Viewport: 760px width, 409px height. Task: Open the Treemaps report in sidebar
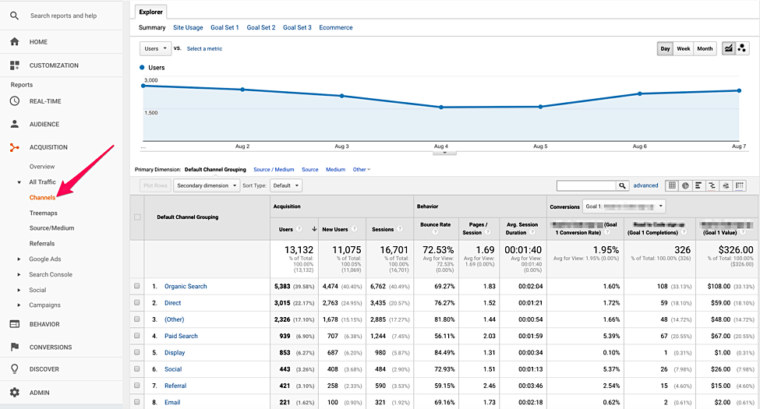43,213
